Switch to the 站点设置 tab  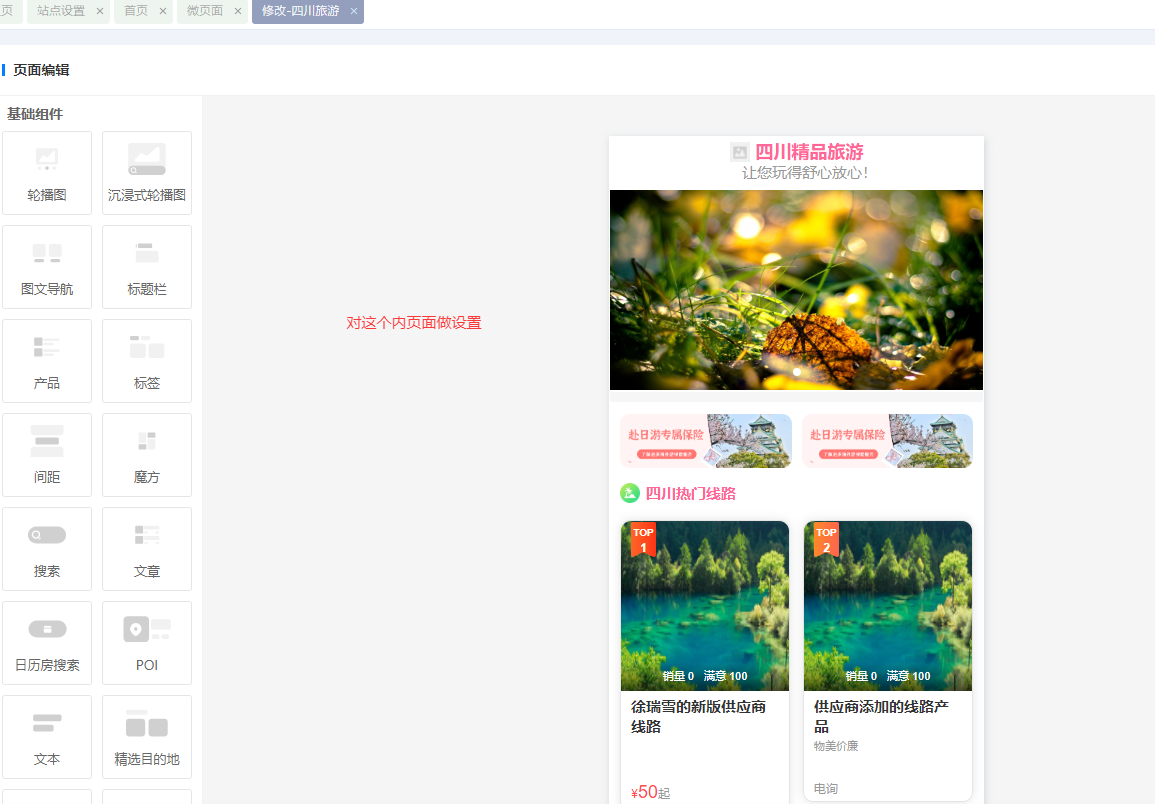(61, 11)
